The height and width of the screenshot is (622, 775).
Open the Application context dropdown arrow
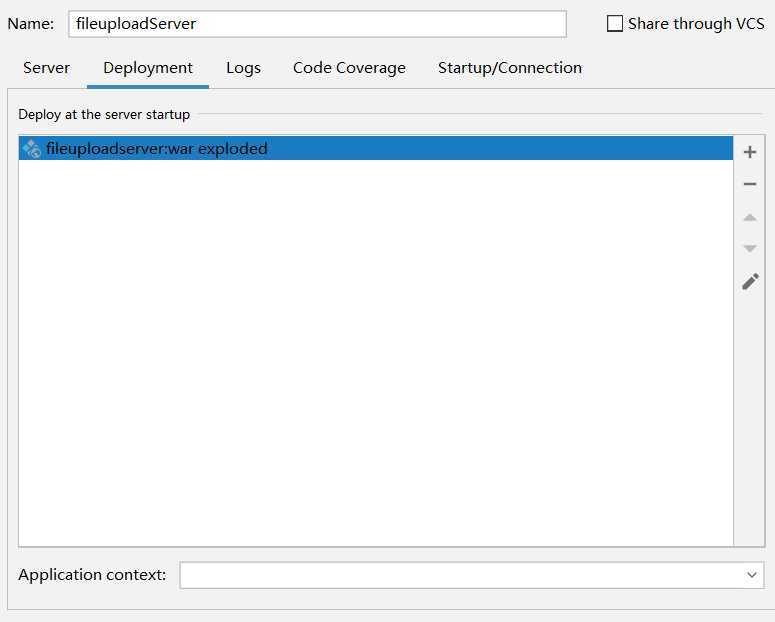point(752,575)
